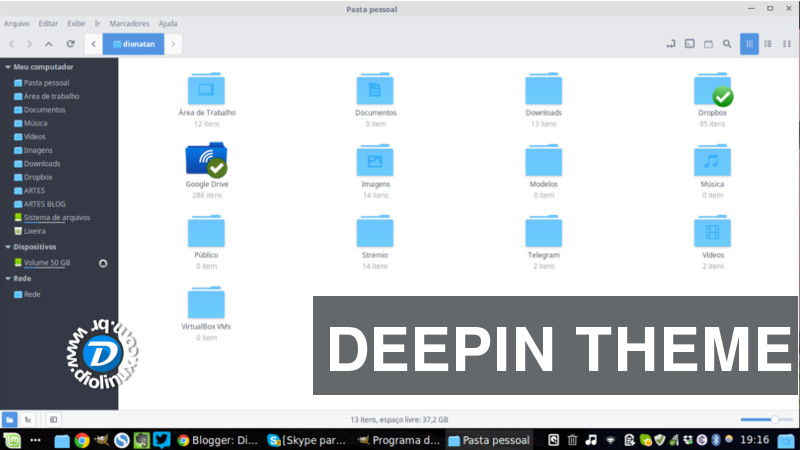
Task: Open the Editar menu
Action: [x=48, y=23]
